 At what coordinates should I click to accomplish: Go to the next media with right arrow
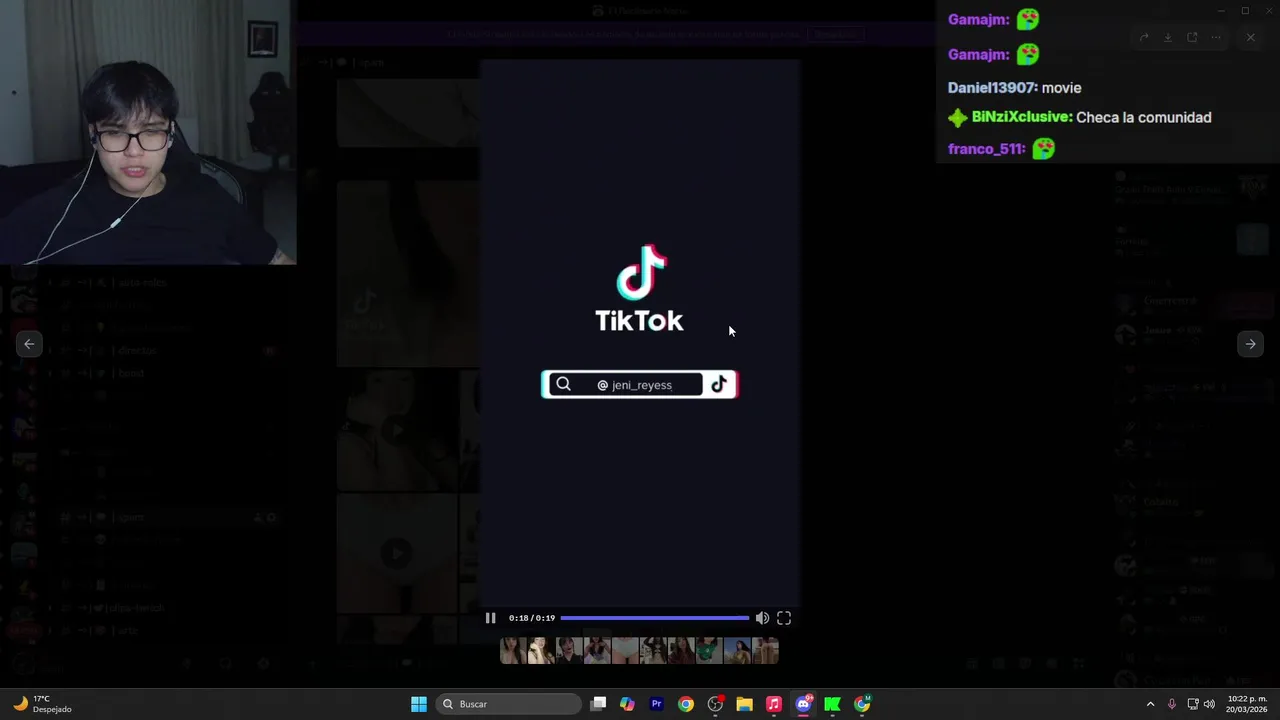point(1250,344)
